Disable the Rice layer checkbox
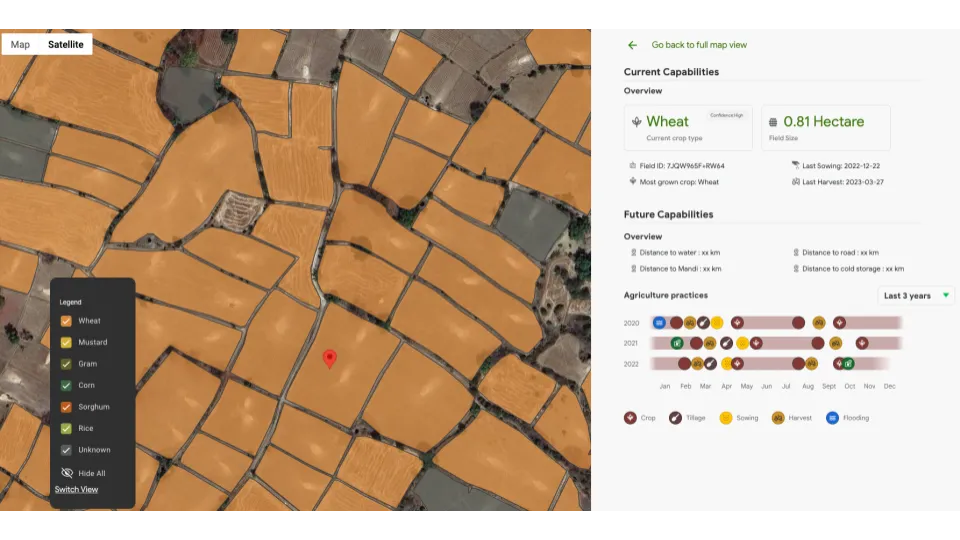The height and width of the screenshot is (540, 960). coord(66,428)
